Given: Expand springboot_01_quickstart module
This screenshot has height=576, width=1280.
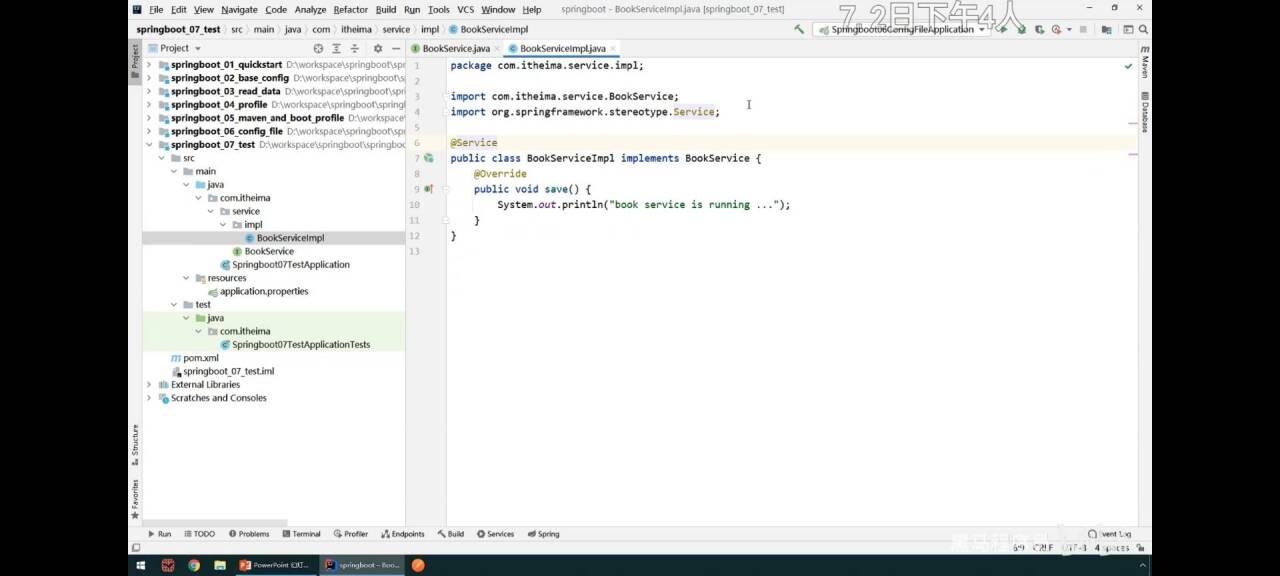Looking at the screenshot, I should tap(149, 65).
